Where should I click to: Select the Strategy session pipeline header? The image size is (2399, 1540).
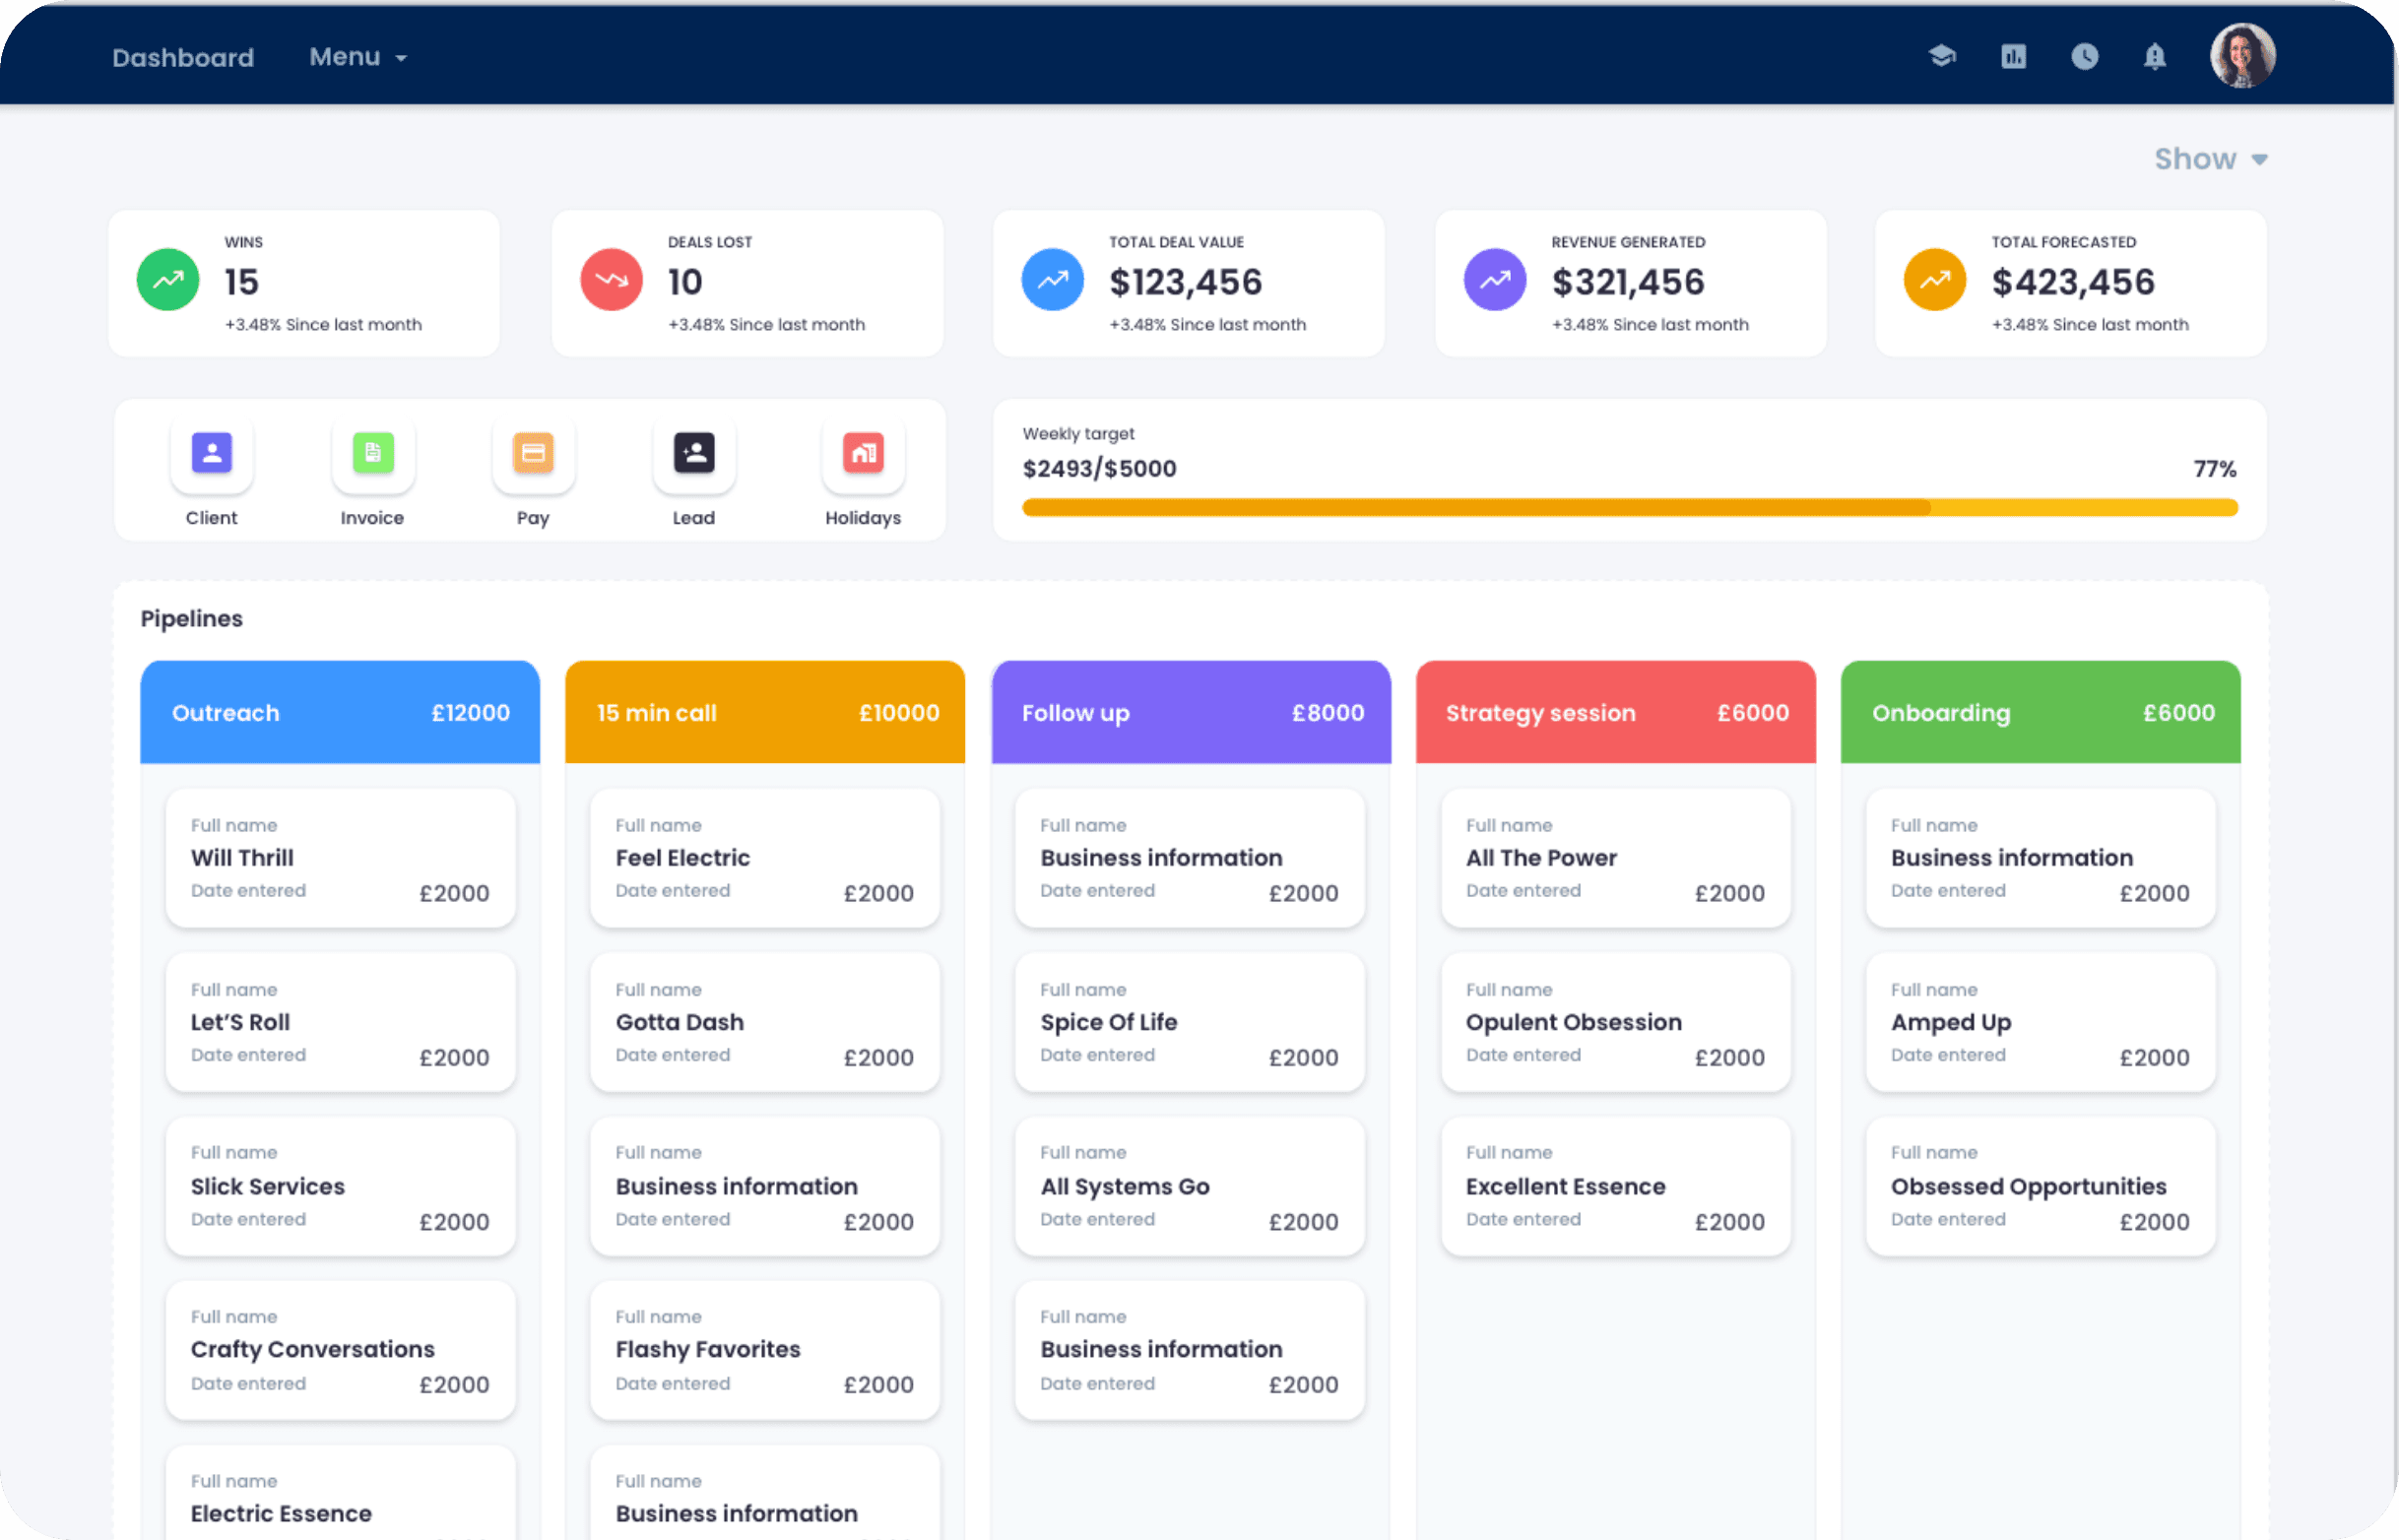[x=1615, y=712]
